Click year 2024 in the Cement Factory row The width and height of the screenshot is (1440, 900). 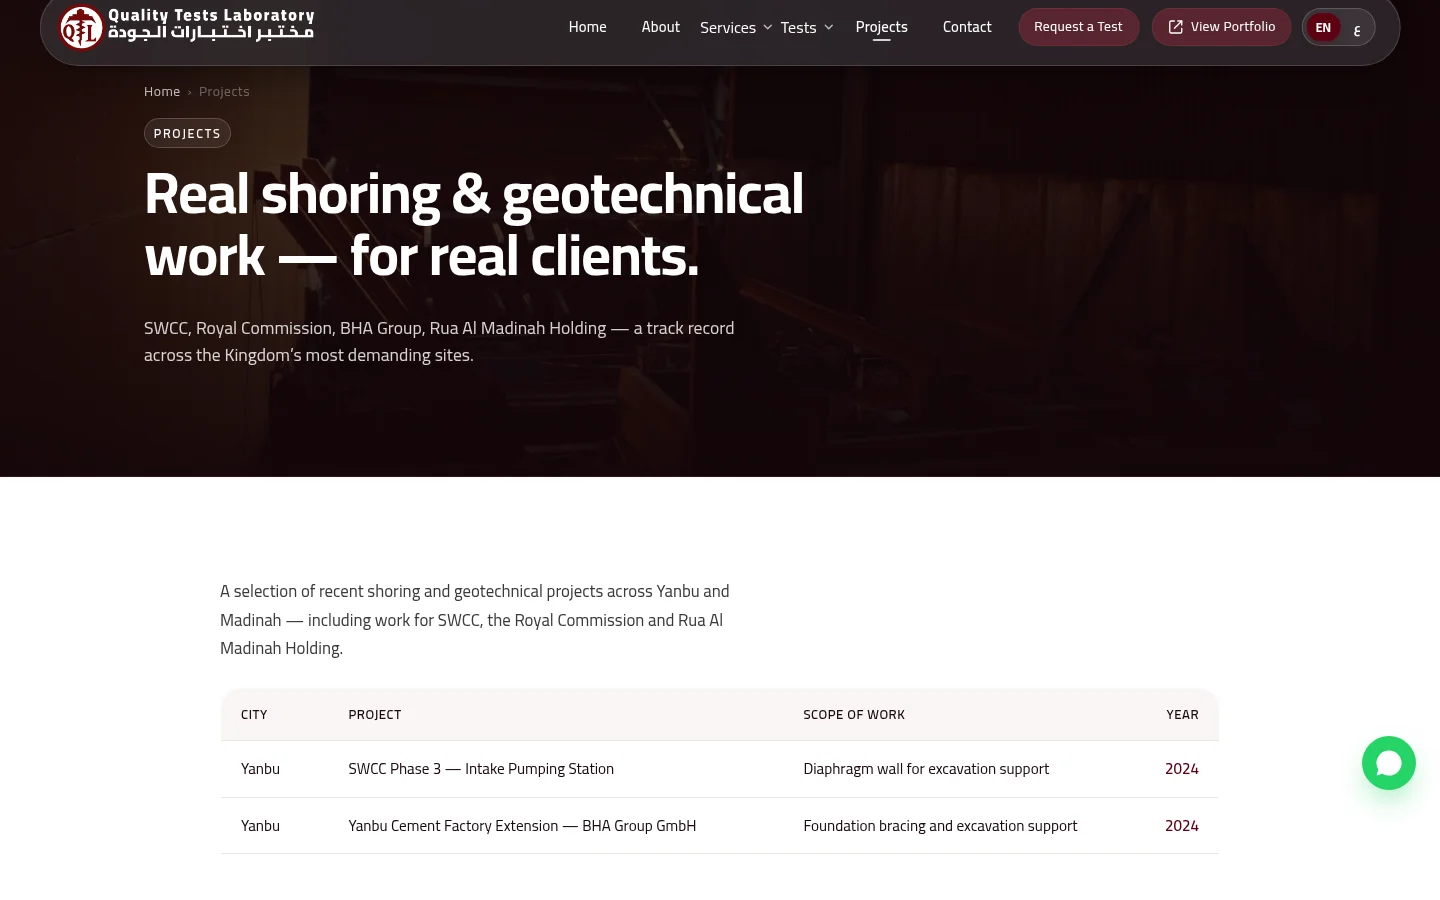(1182, 826)
